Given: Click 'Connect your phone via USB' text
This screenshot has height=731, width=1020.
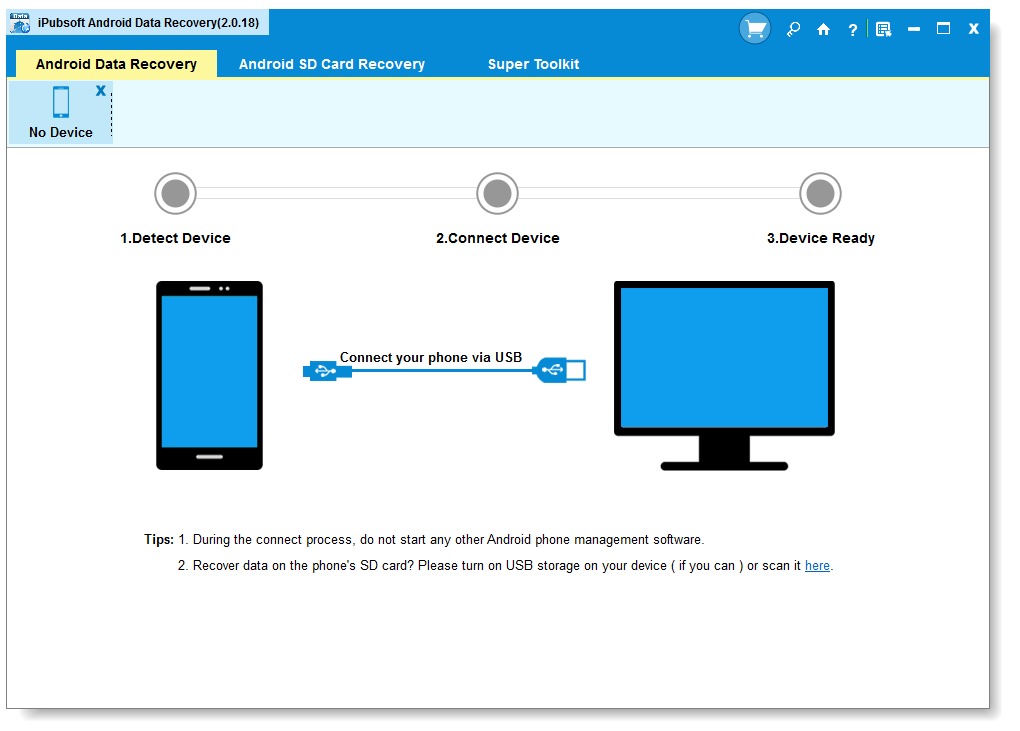Looking at the screenshot, I should (x=431, y=357).
